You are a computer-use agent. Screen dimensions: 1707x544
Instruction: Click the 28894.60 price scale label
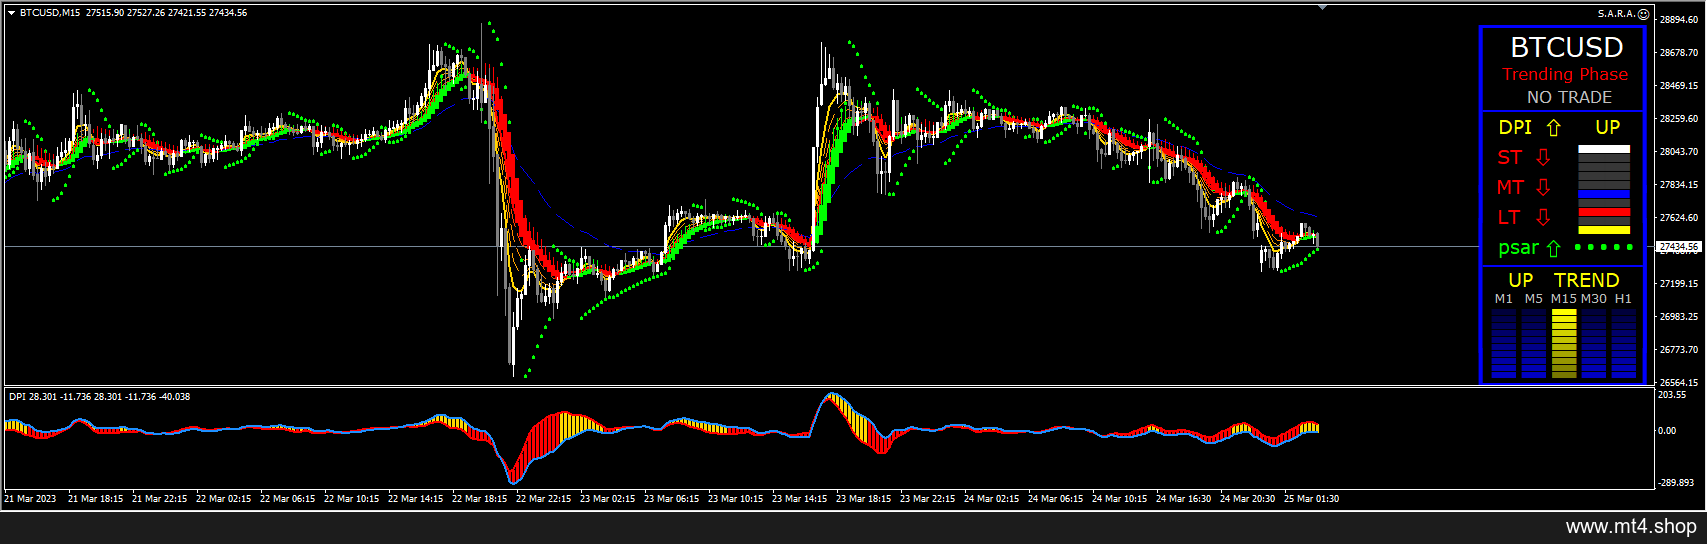coord(1679,20)
